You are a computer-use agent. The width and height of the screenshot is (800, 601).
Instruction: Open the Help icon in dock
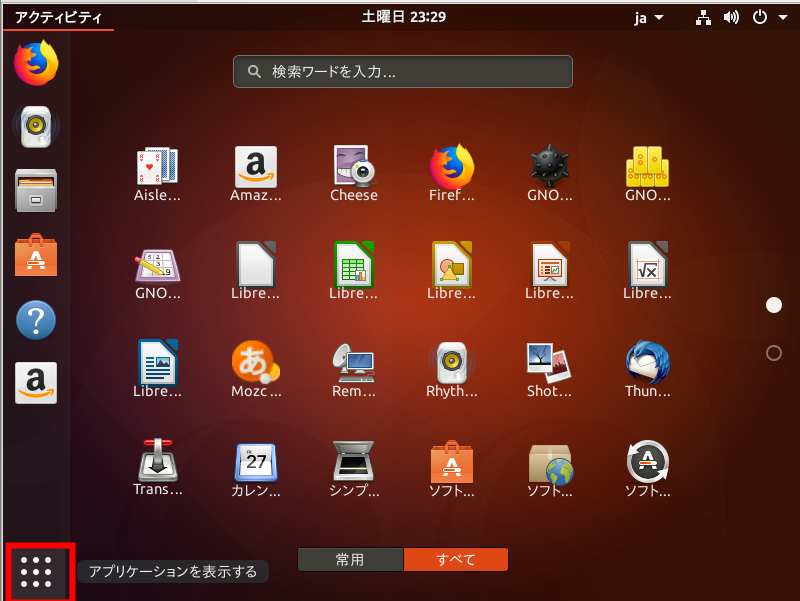tap(36, 320)
